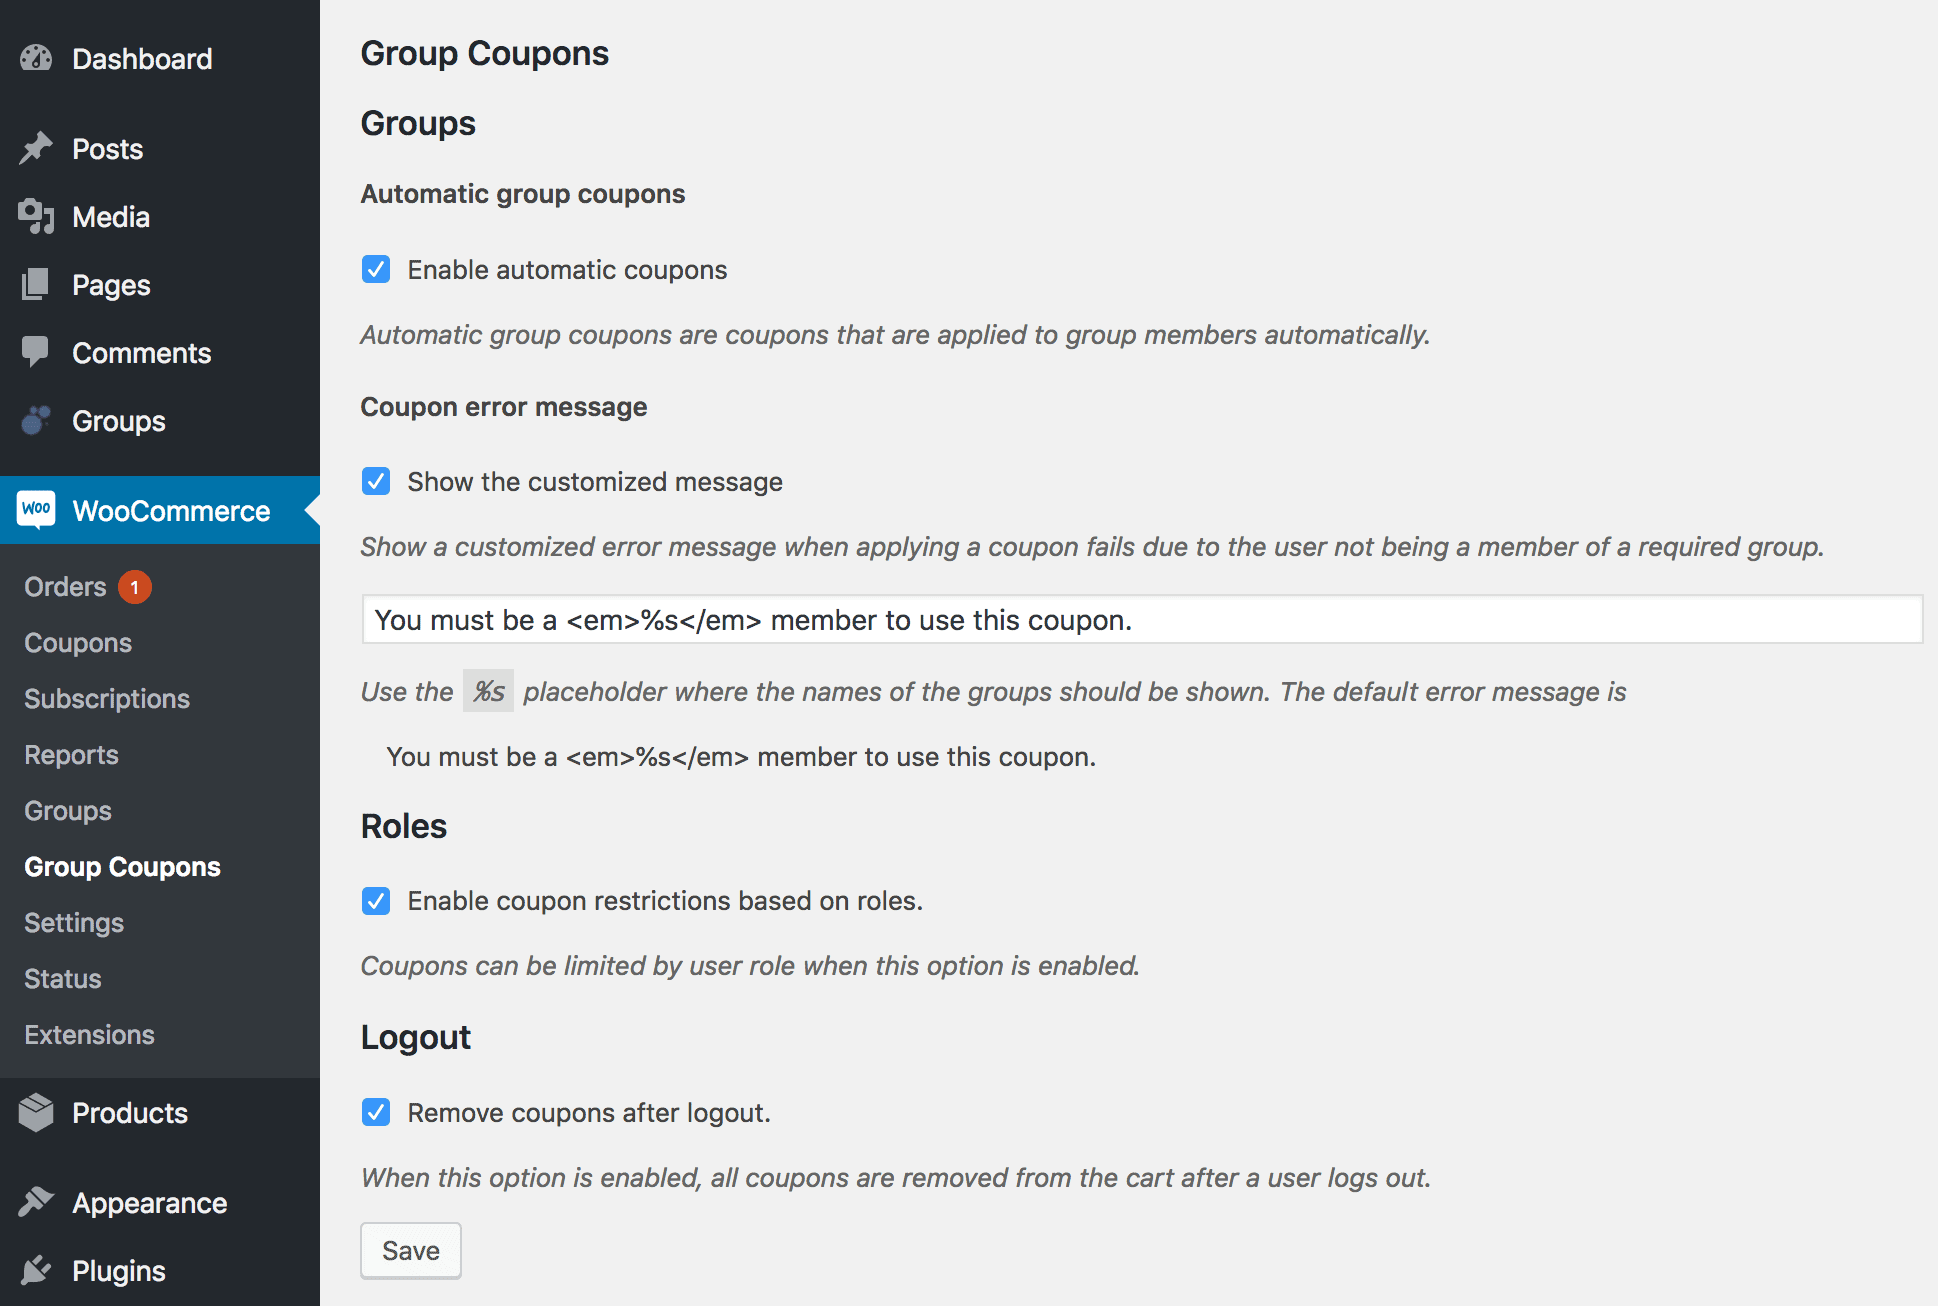The width and height of the screenshot is (1938, 1306).
Task: Disable the Enable automatic coupons checkbox
Action: coord(376,269)
